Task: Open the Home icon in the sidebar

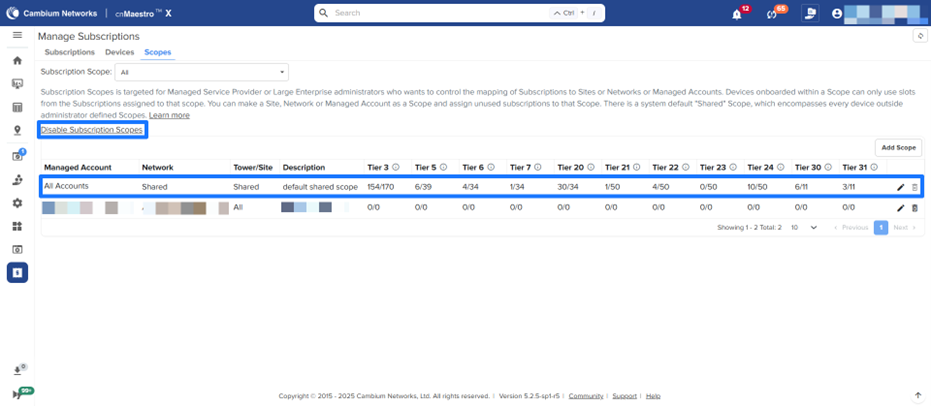Action: pos(17,60)
